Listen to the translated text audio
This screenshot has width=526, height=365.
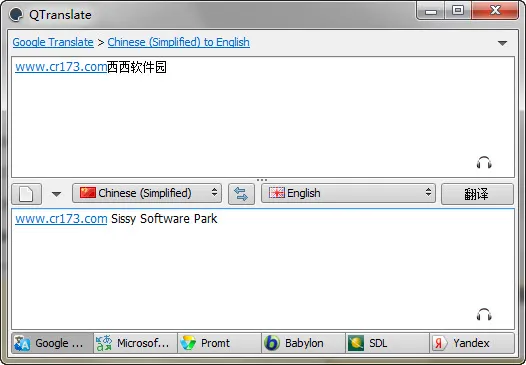[x=484, y=314]
